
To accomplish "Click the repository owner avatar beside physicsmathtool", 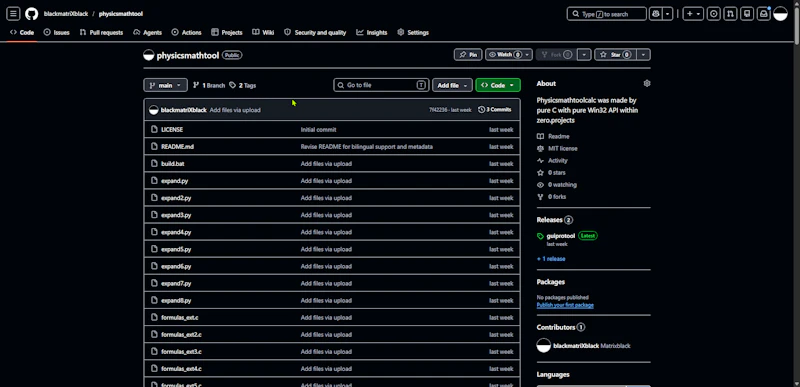I will (148, 55).
